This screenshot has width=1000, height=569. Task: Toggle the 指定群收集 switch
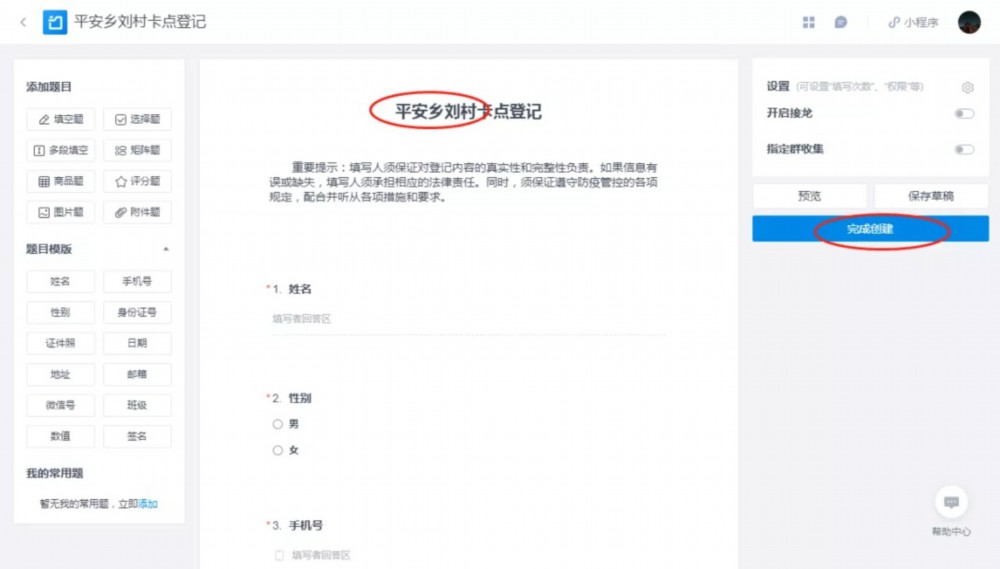pyautogui.click(x=964, y=149)
